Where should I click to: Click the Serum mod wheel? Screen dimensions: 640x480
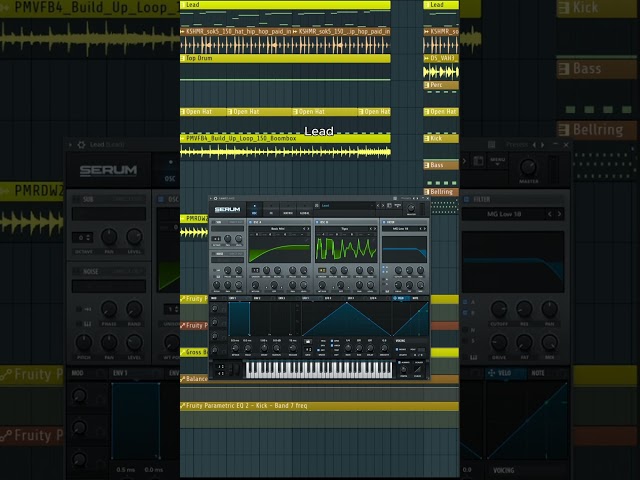[x=237, y=368]
